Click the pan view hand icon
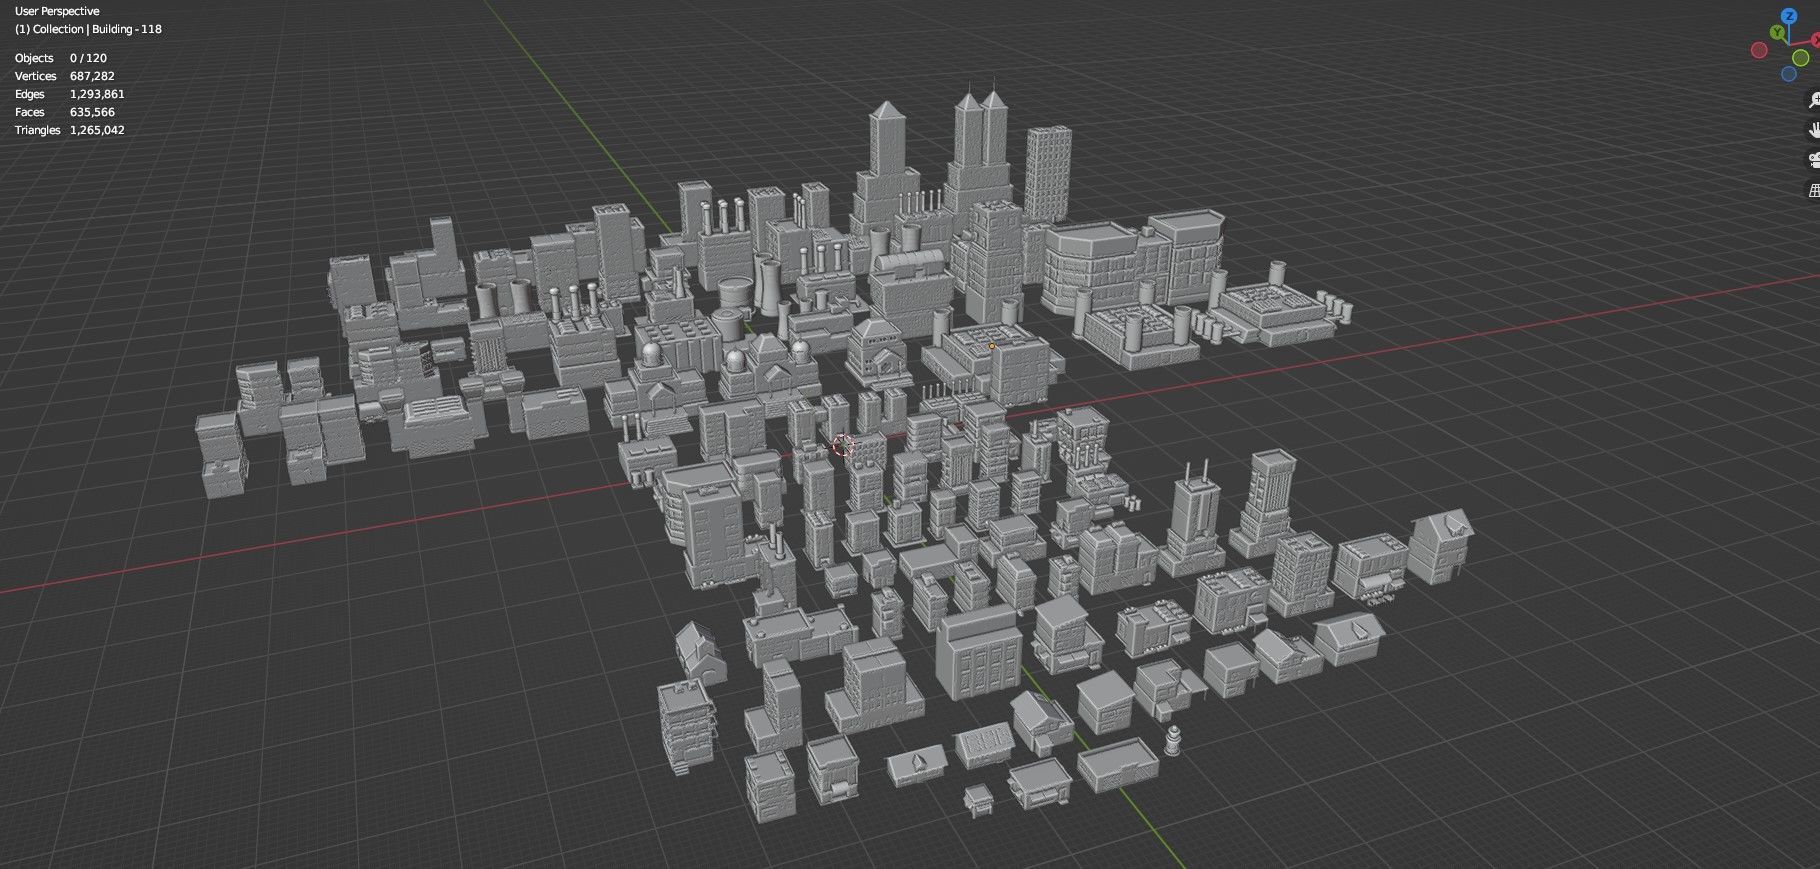This screenshot has width=1820, height=869. pos(1814,130)
